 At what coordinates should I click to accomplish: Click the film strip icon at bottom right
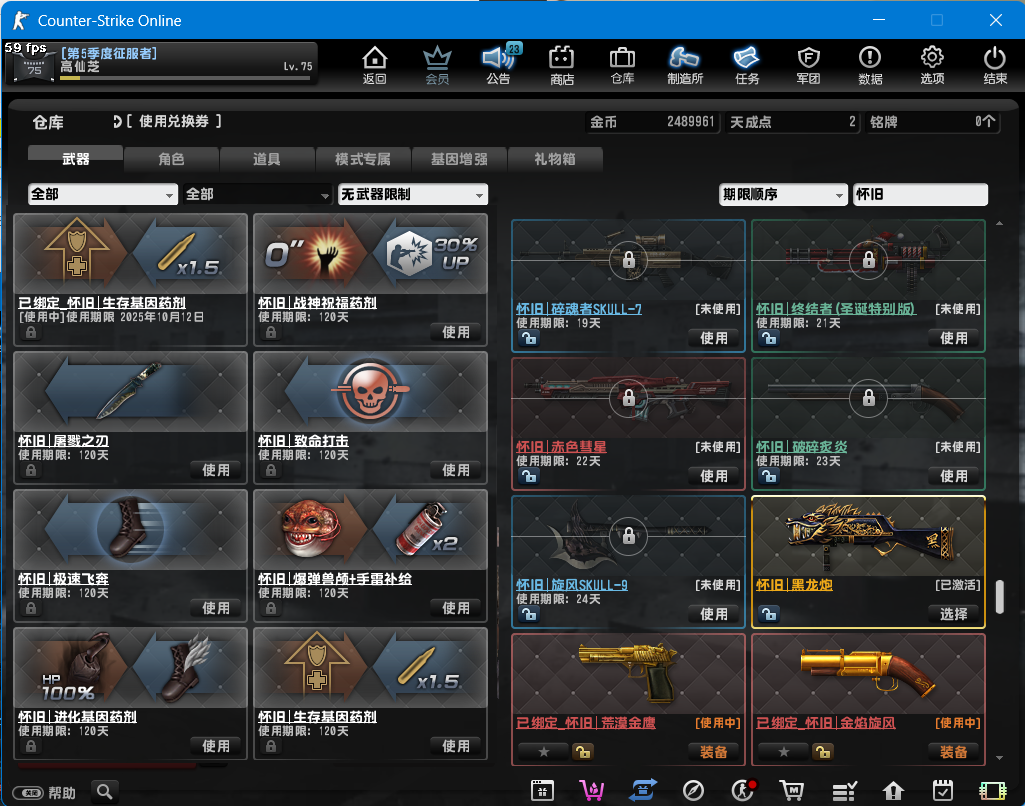tap(992, 791)
